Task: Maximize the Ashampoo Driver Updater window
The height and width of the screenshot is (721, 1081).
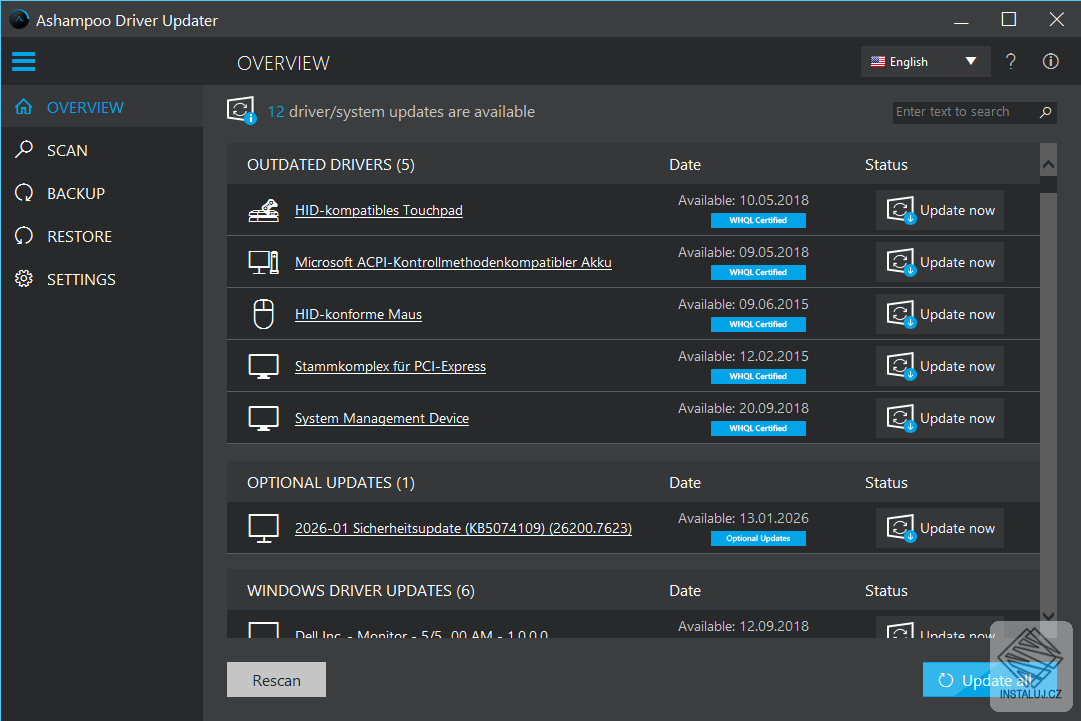Action: tap(1009, 19)
